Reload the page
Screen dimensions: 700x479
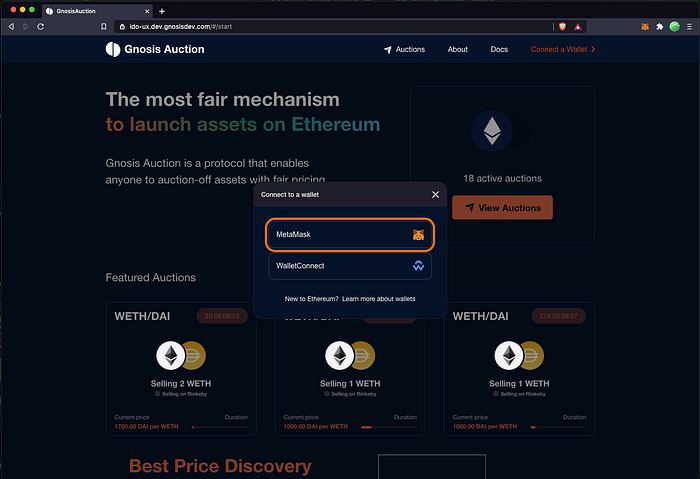pos(40,27)
